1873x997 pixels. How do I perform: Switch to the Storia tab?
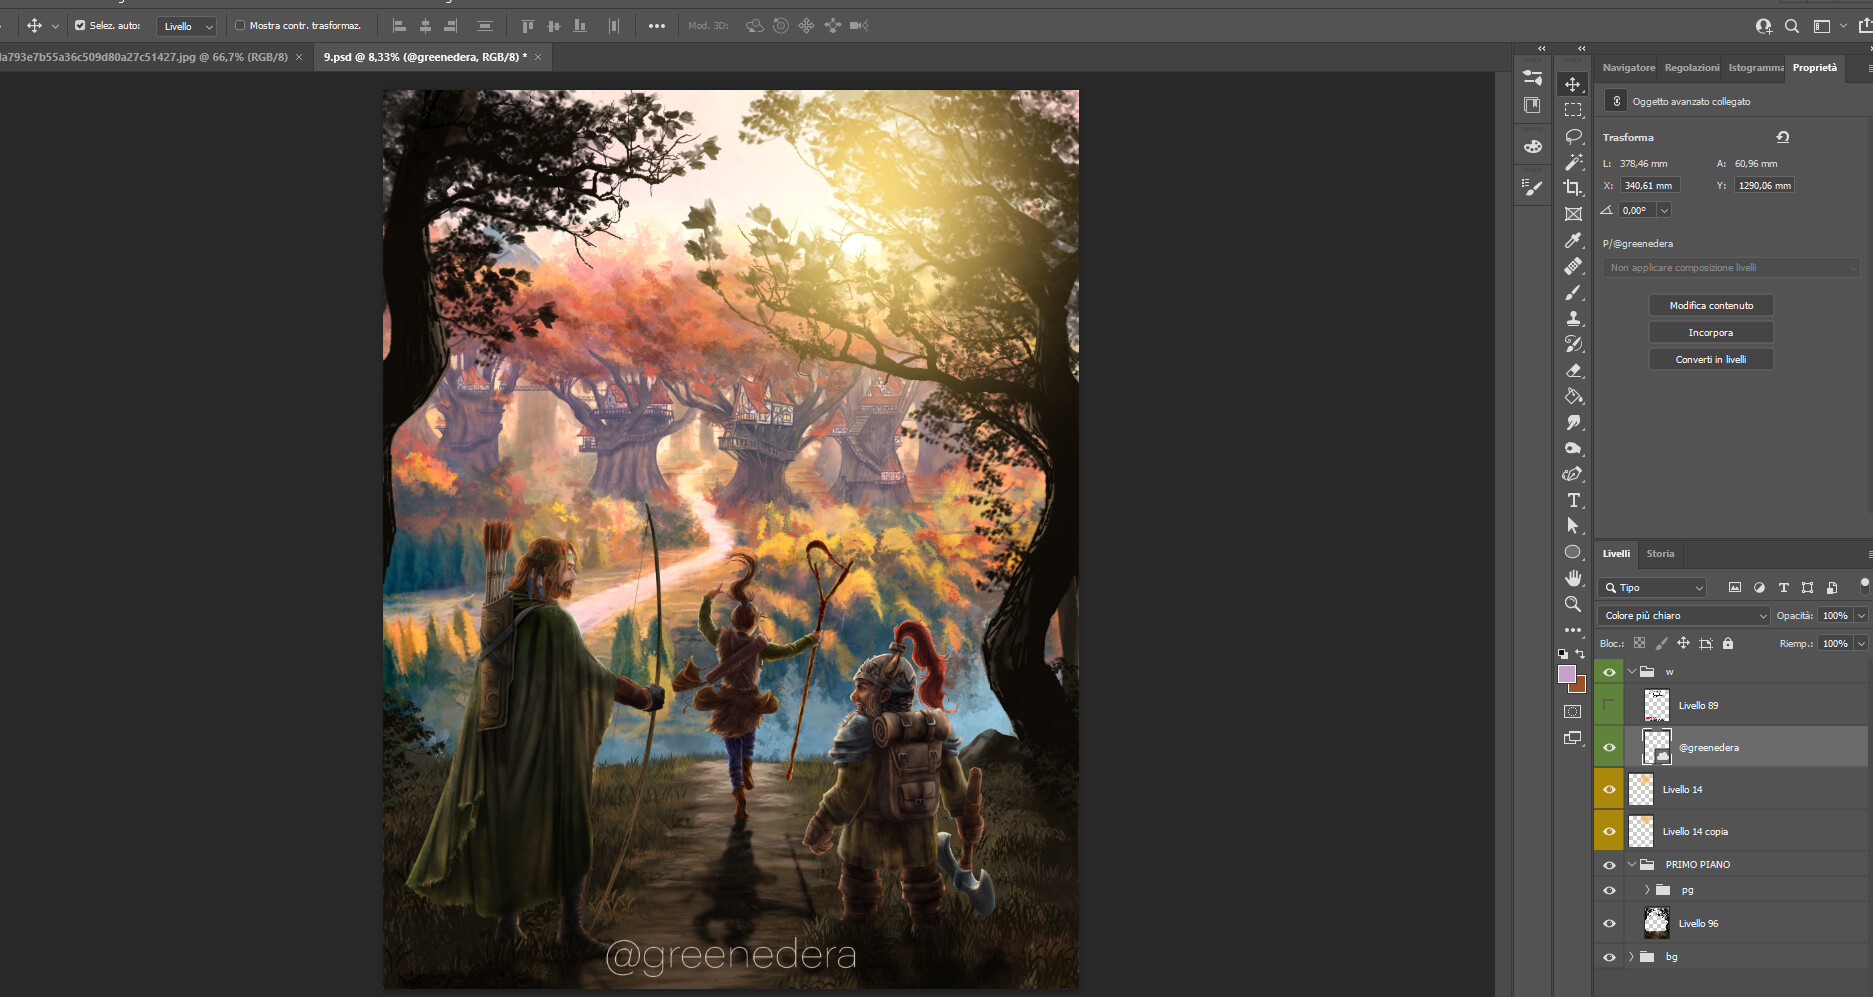[x=1660, y=554]
